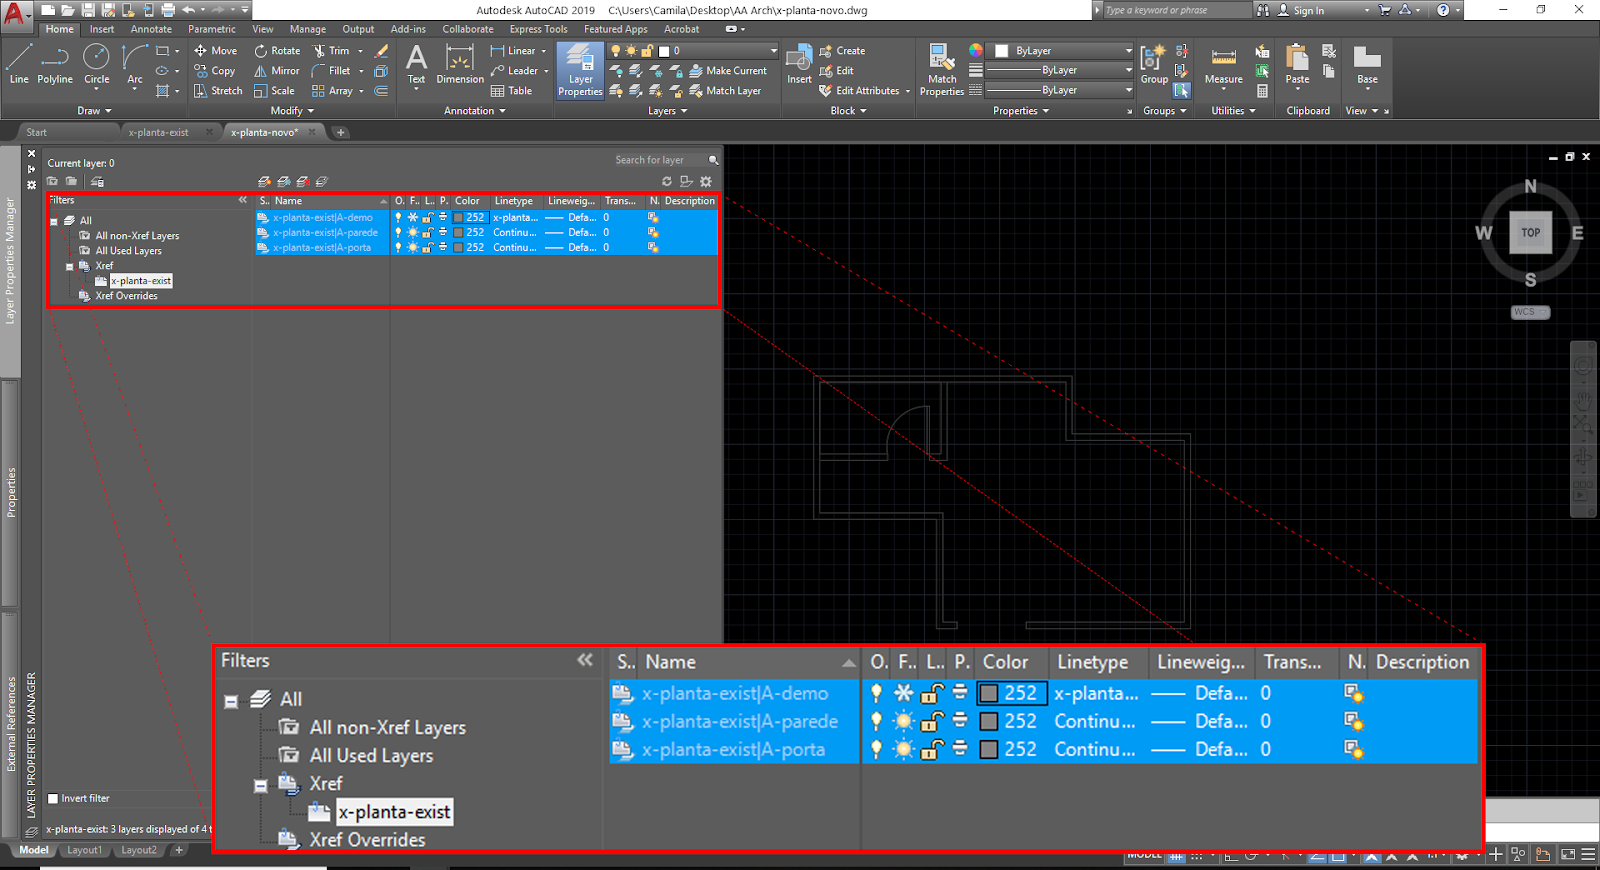1600x870 pixels.
Task: Click the Explode icon in the Modify panel
Action: pos(381,71)
